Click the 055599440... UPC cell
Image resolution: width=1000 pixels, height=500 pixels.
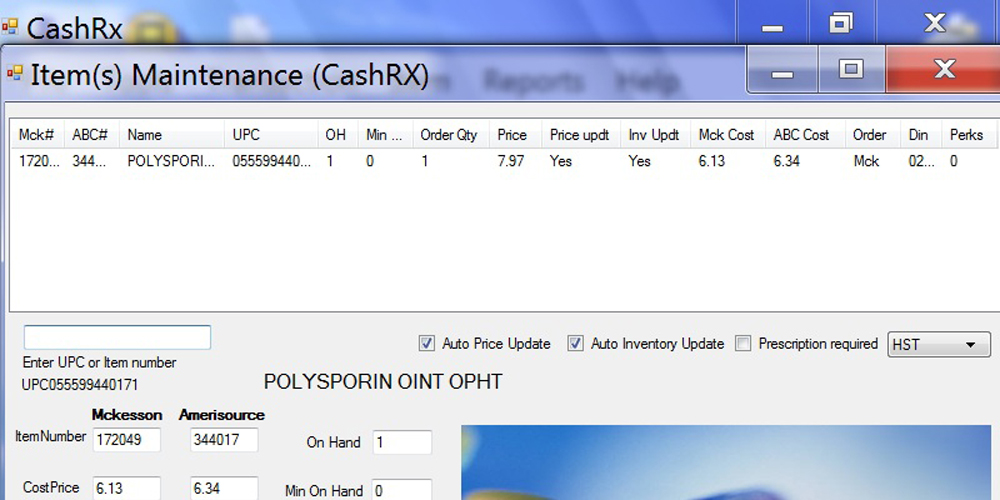pyautogui.click(x=272, y=161)
